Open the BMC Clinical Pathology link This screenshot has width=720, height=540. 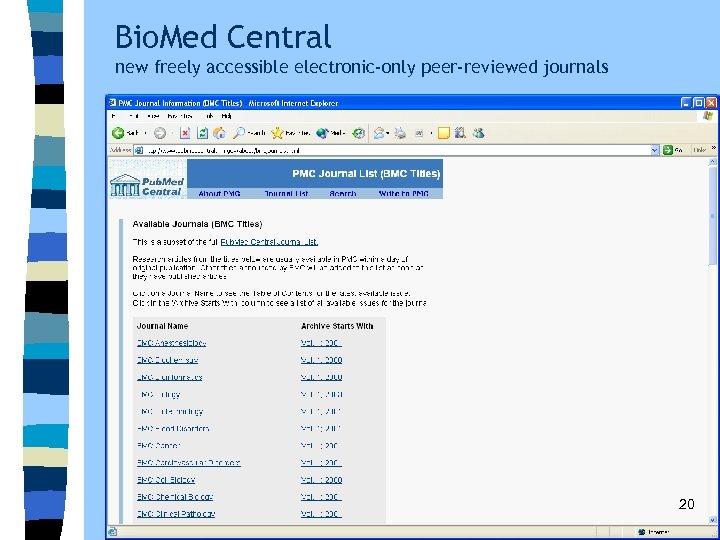coord(176,514)
